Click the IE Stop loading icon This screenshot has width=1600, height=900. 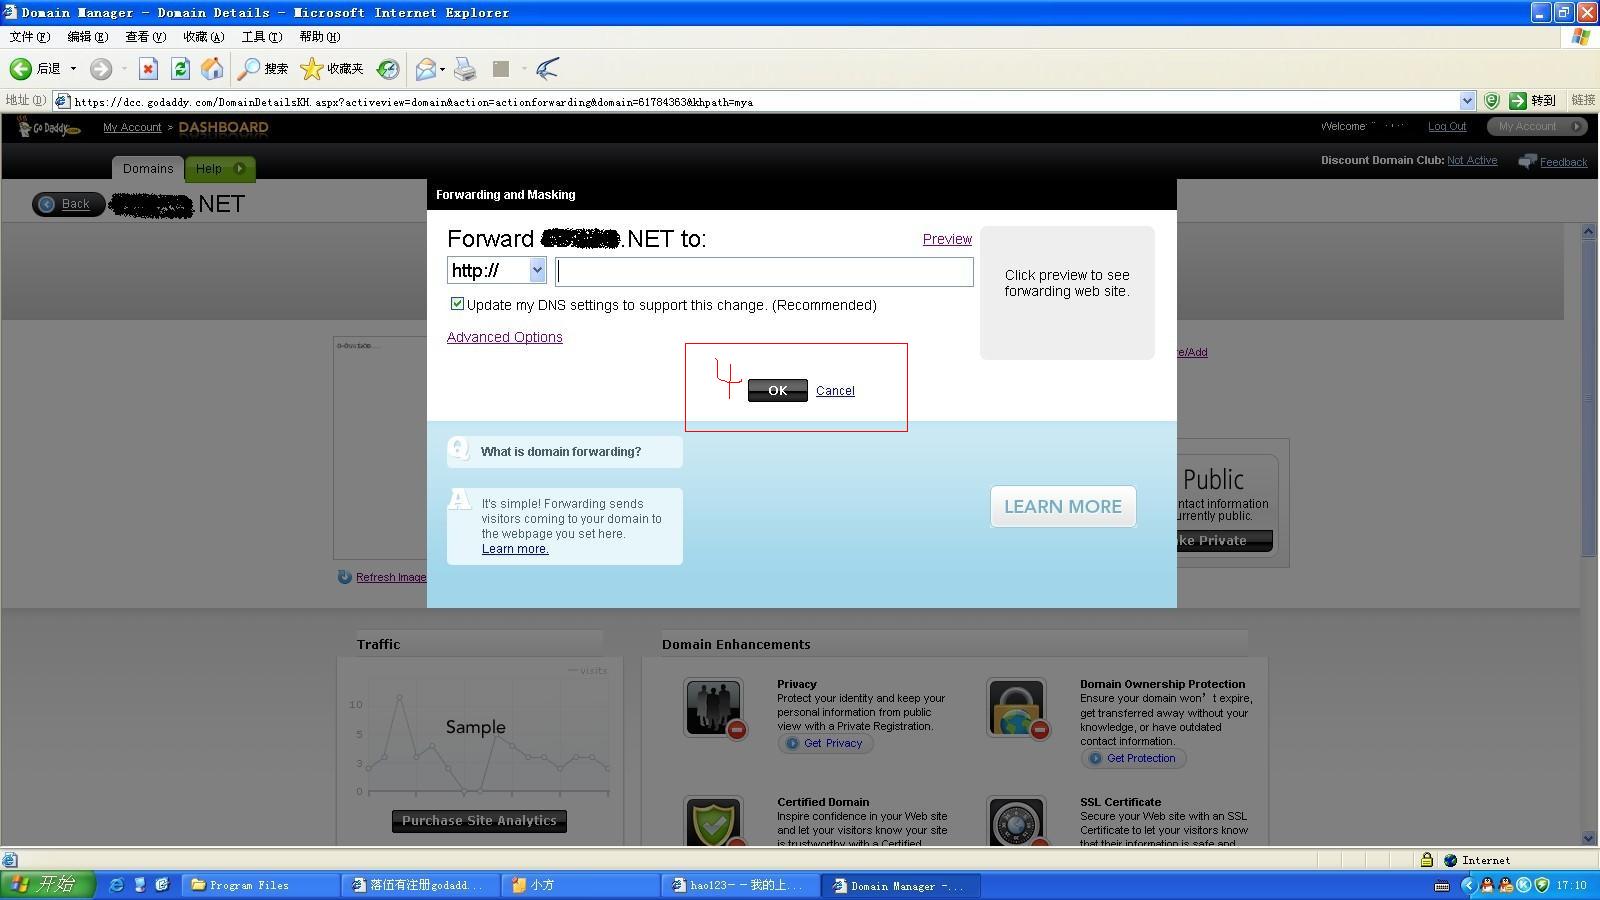pos(148,69)
